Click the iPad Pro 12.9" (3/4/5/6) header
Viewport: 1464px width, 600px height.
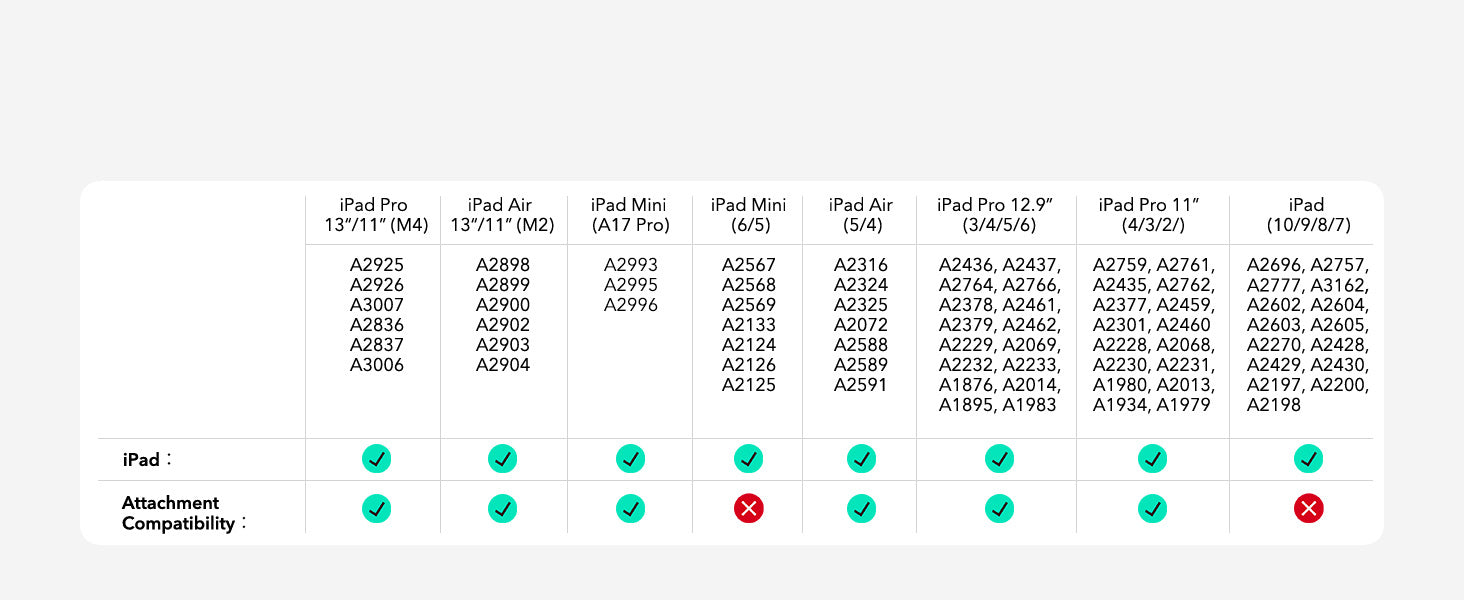click(x=999, y=215)
